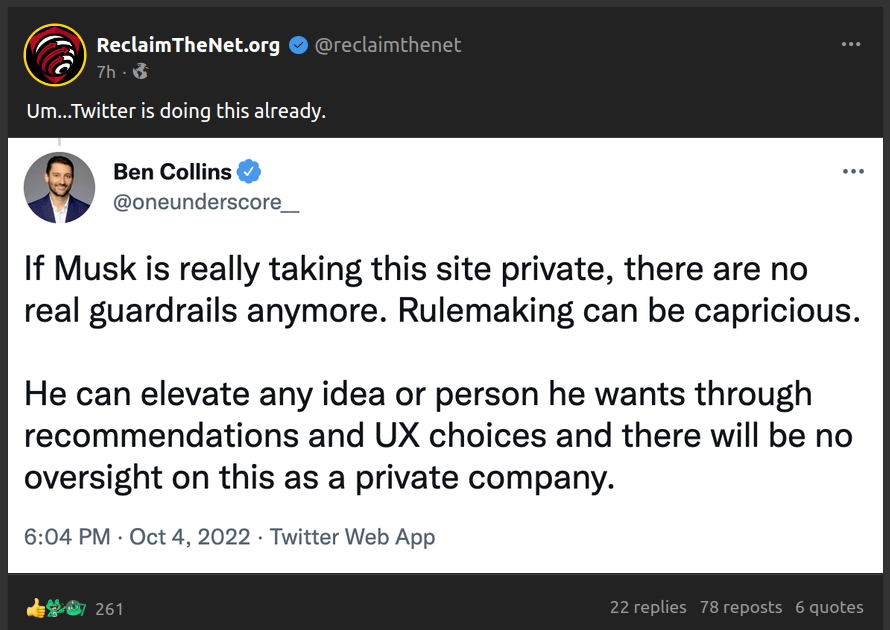Viewport: 890px width, 630px height.
Task: Click the thumbs-up reaction emoji
Action: point(36,608)
